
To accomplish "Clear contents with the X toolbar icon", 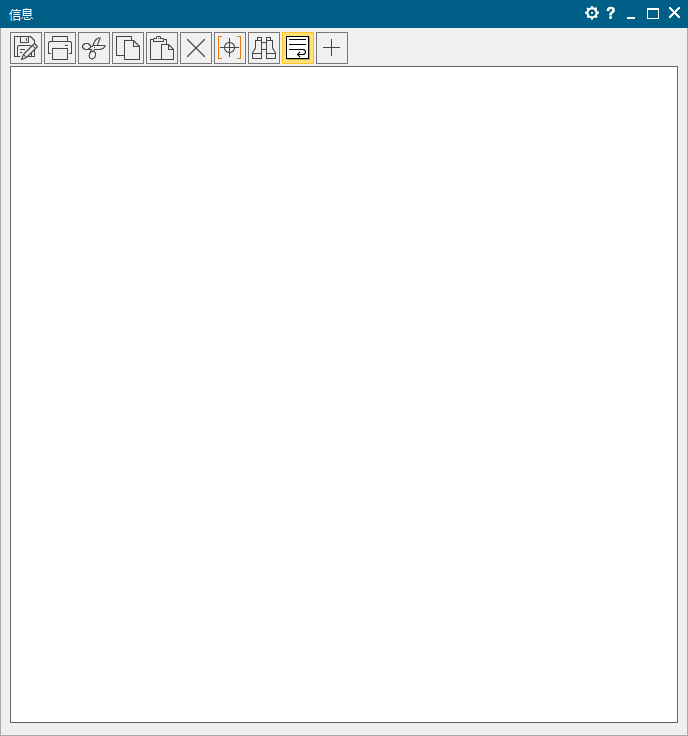I will (196, 48).
